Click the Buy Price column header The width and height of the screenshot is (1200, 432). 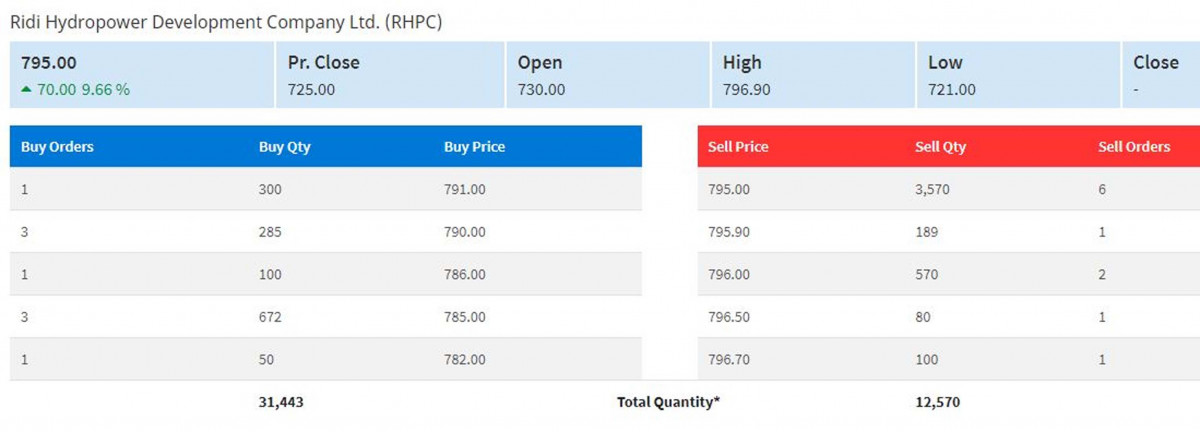[x=474, y=146]
